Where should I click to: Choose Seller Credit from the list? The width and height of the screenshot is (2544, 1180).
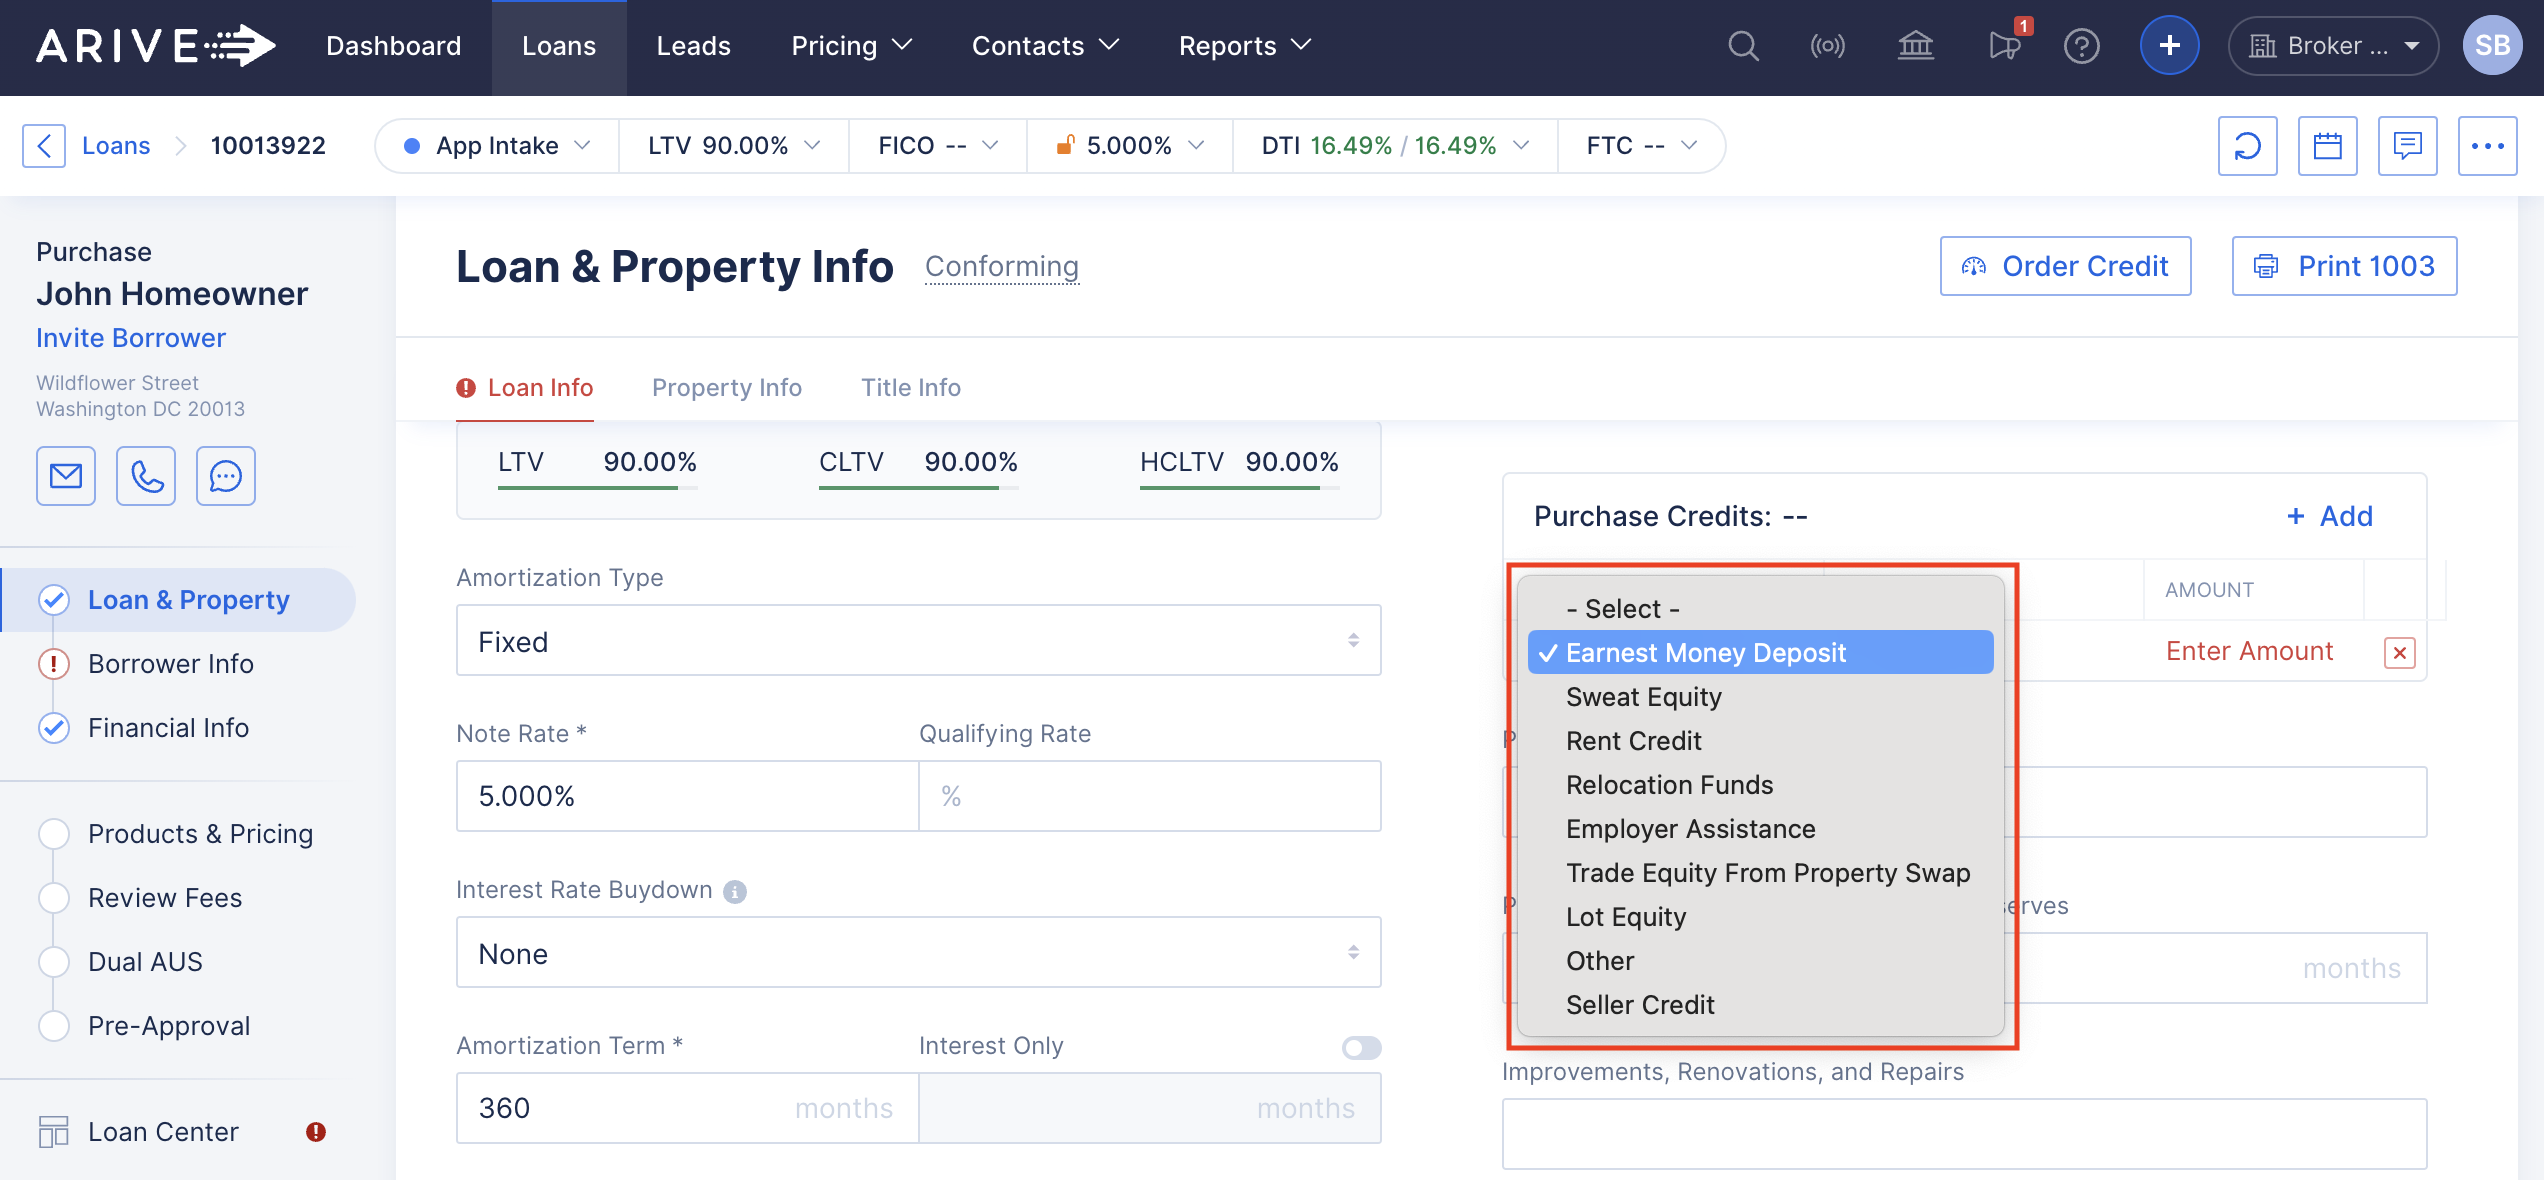1640,1005
